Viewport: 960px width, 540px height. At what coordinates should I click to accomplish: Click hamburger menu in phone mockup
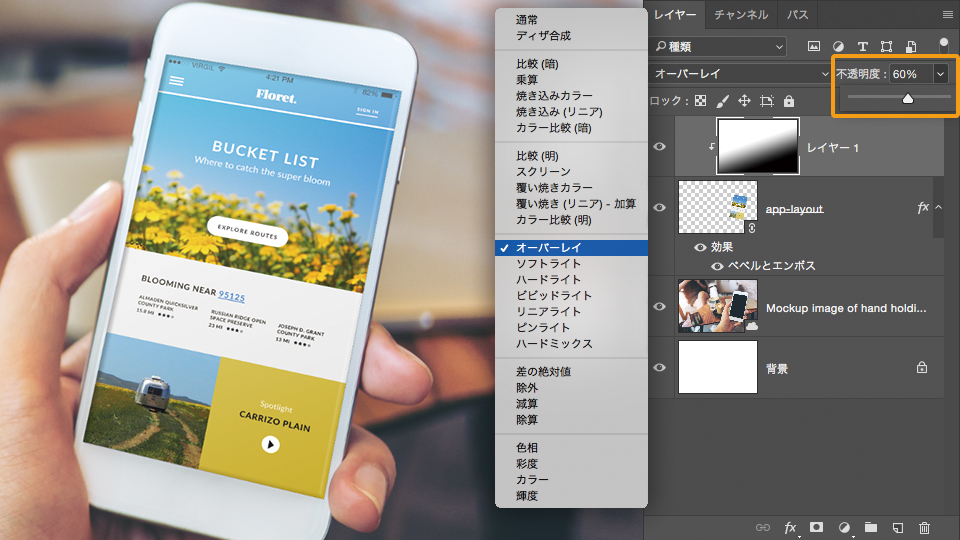[176, 81]
